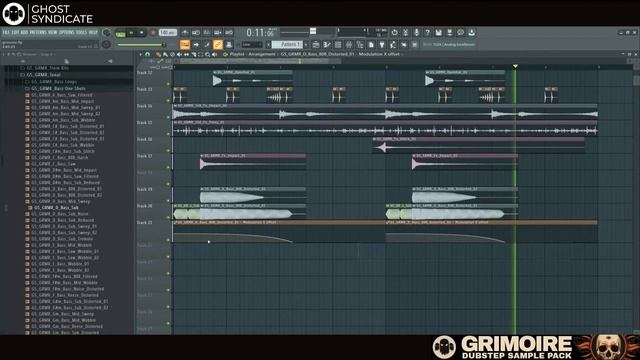The width and height of the screenshot is (640, 360).
Task: Open the OPTIONS menu
Action: (x=67, y=32)
